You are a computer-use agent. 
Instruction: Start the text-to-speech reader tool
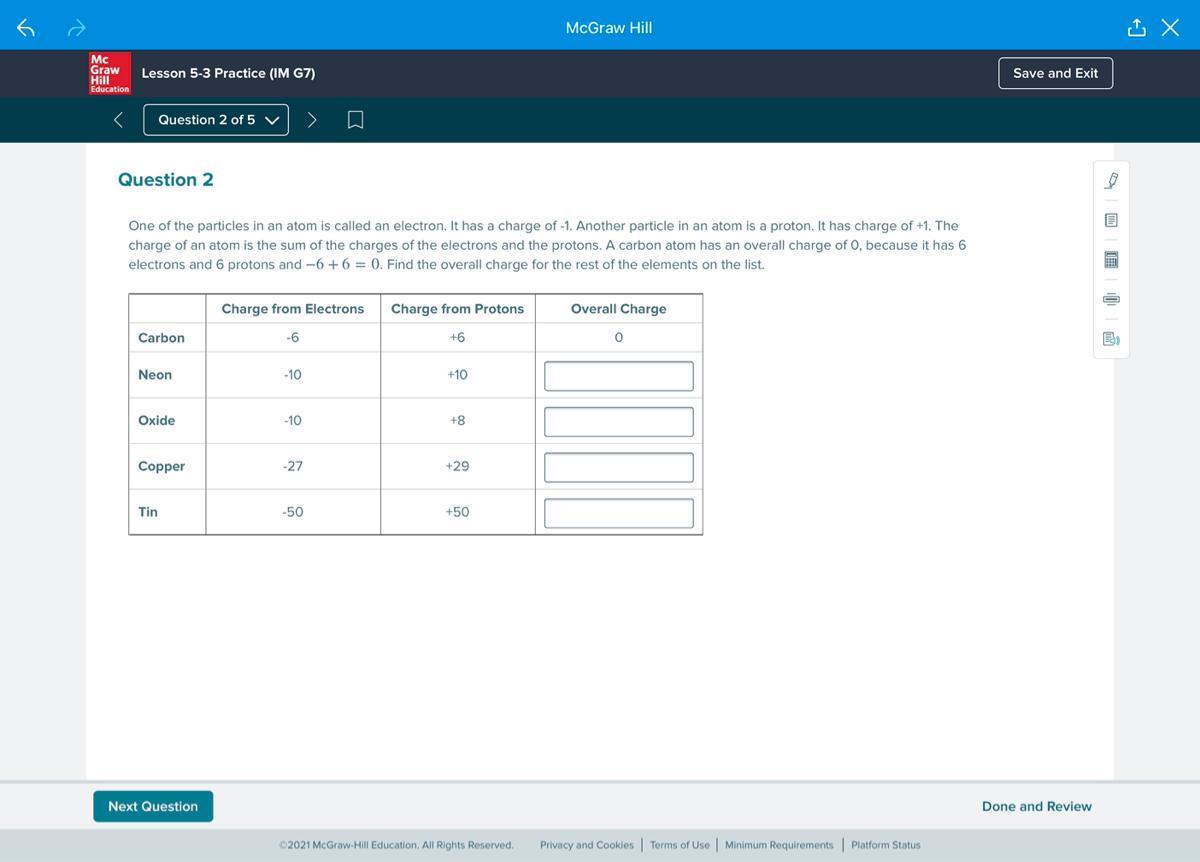pyautogui.click(x=1111, y=339)
